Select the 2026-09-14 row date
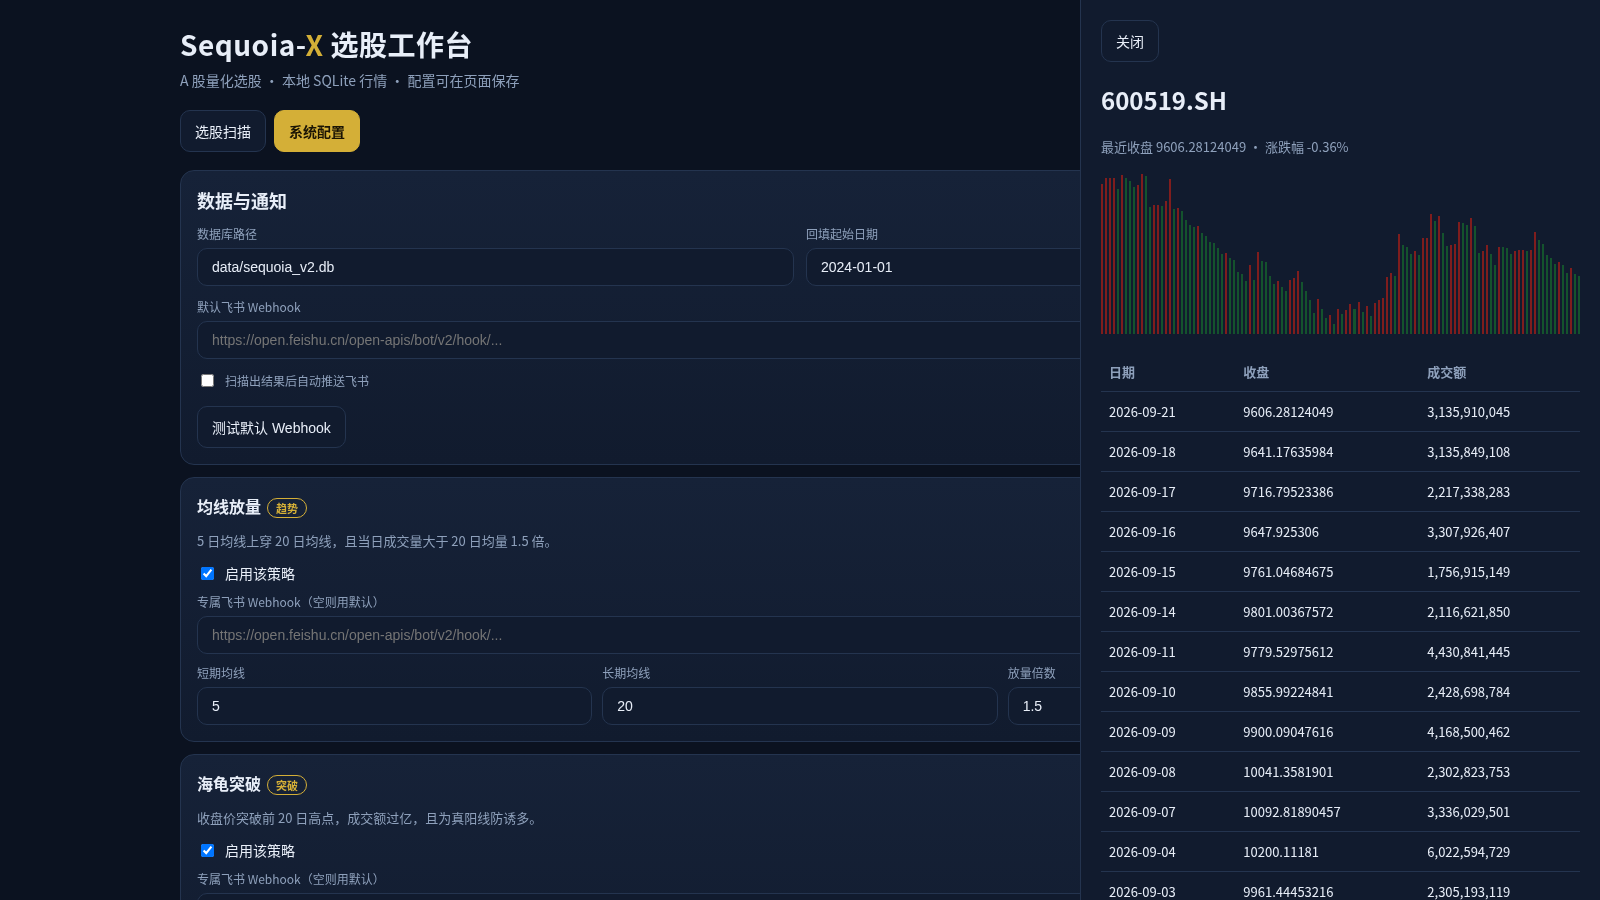The width and height of the screenshot is (1600, 900). [x=1142, y=612]
